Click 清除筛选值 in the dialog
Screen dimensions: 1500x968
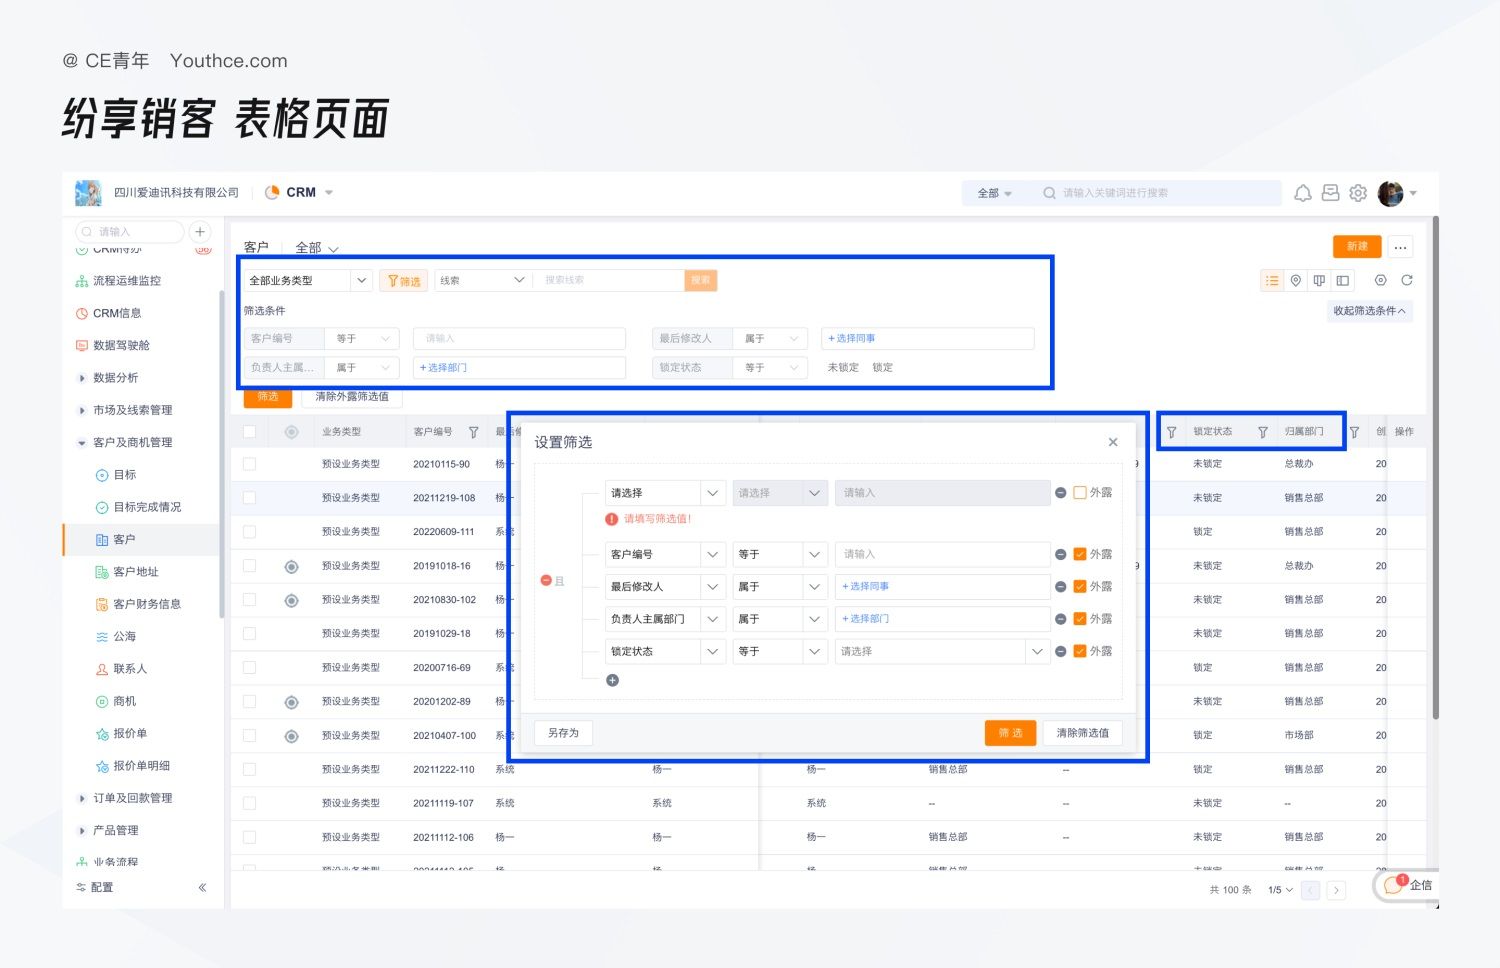[1082, 733]
